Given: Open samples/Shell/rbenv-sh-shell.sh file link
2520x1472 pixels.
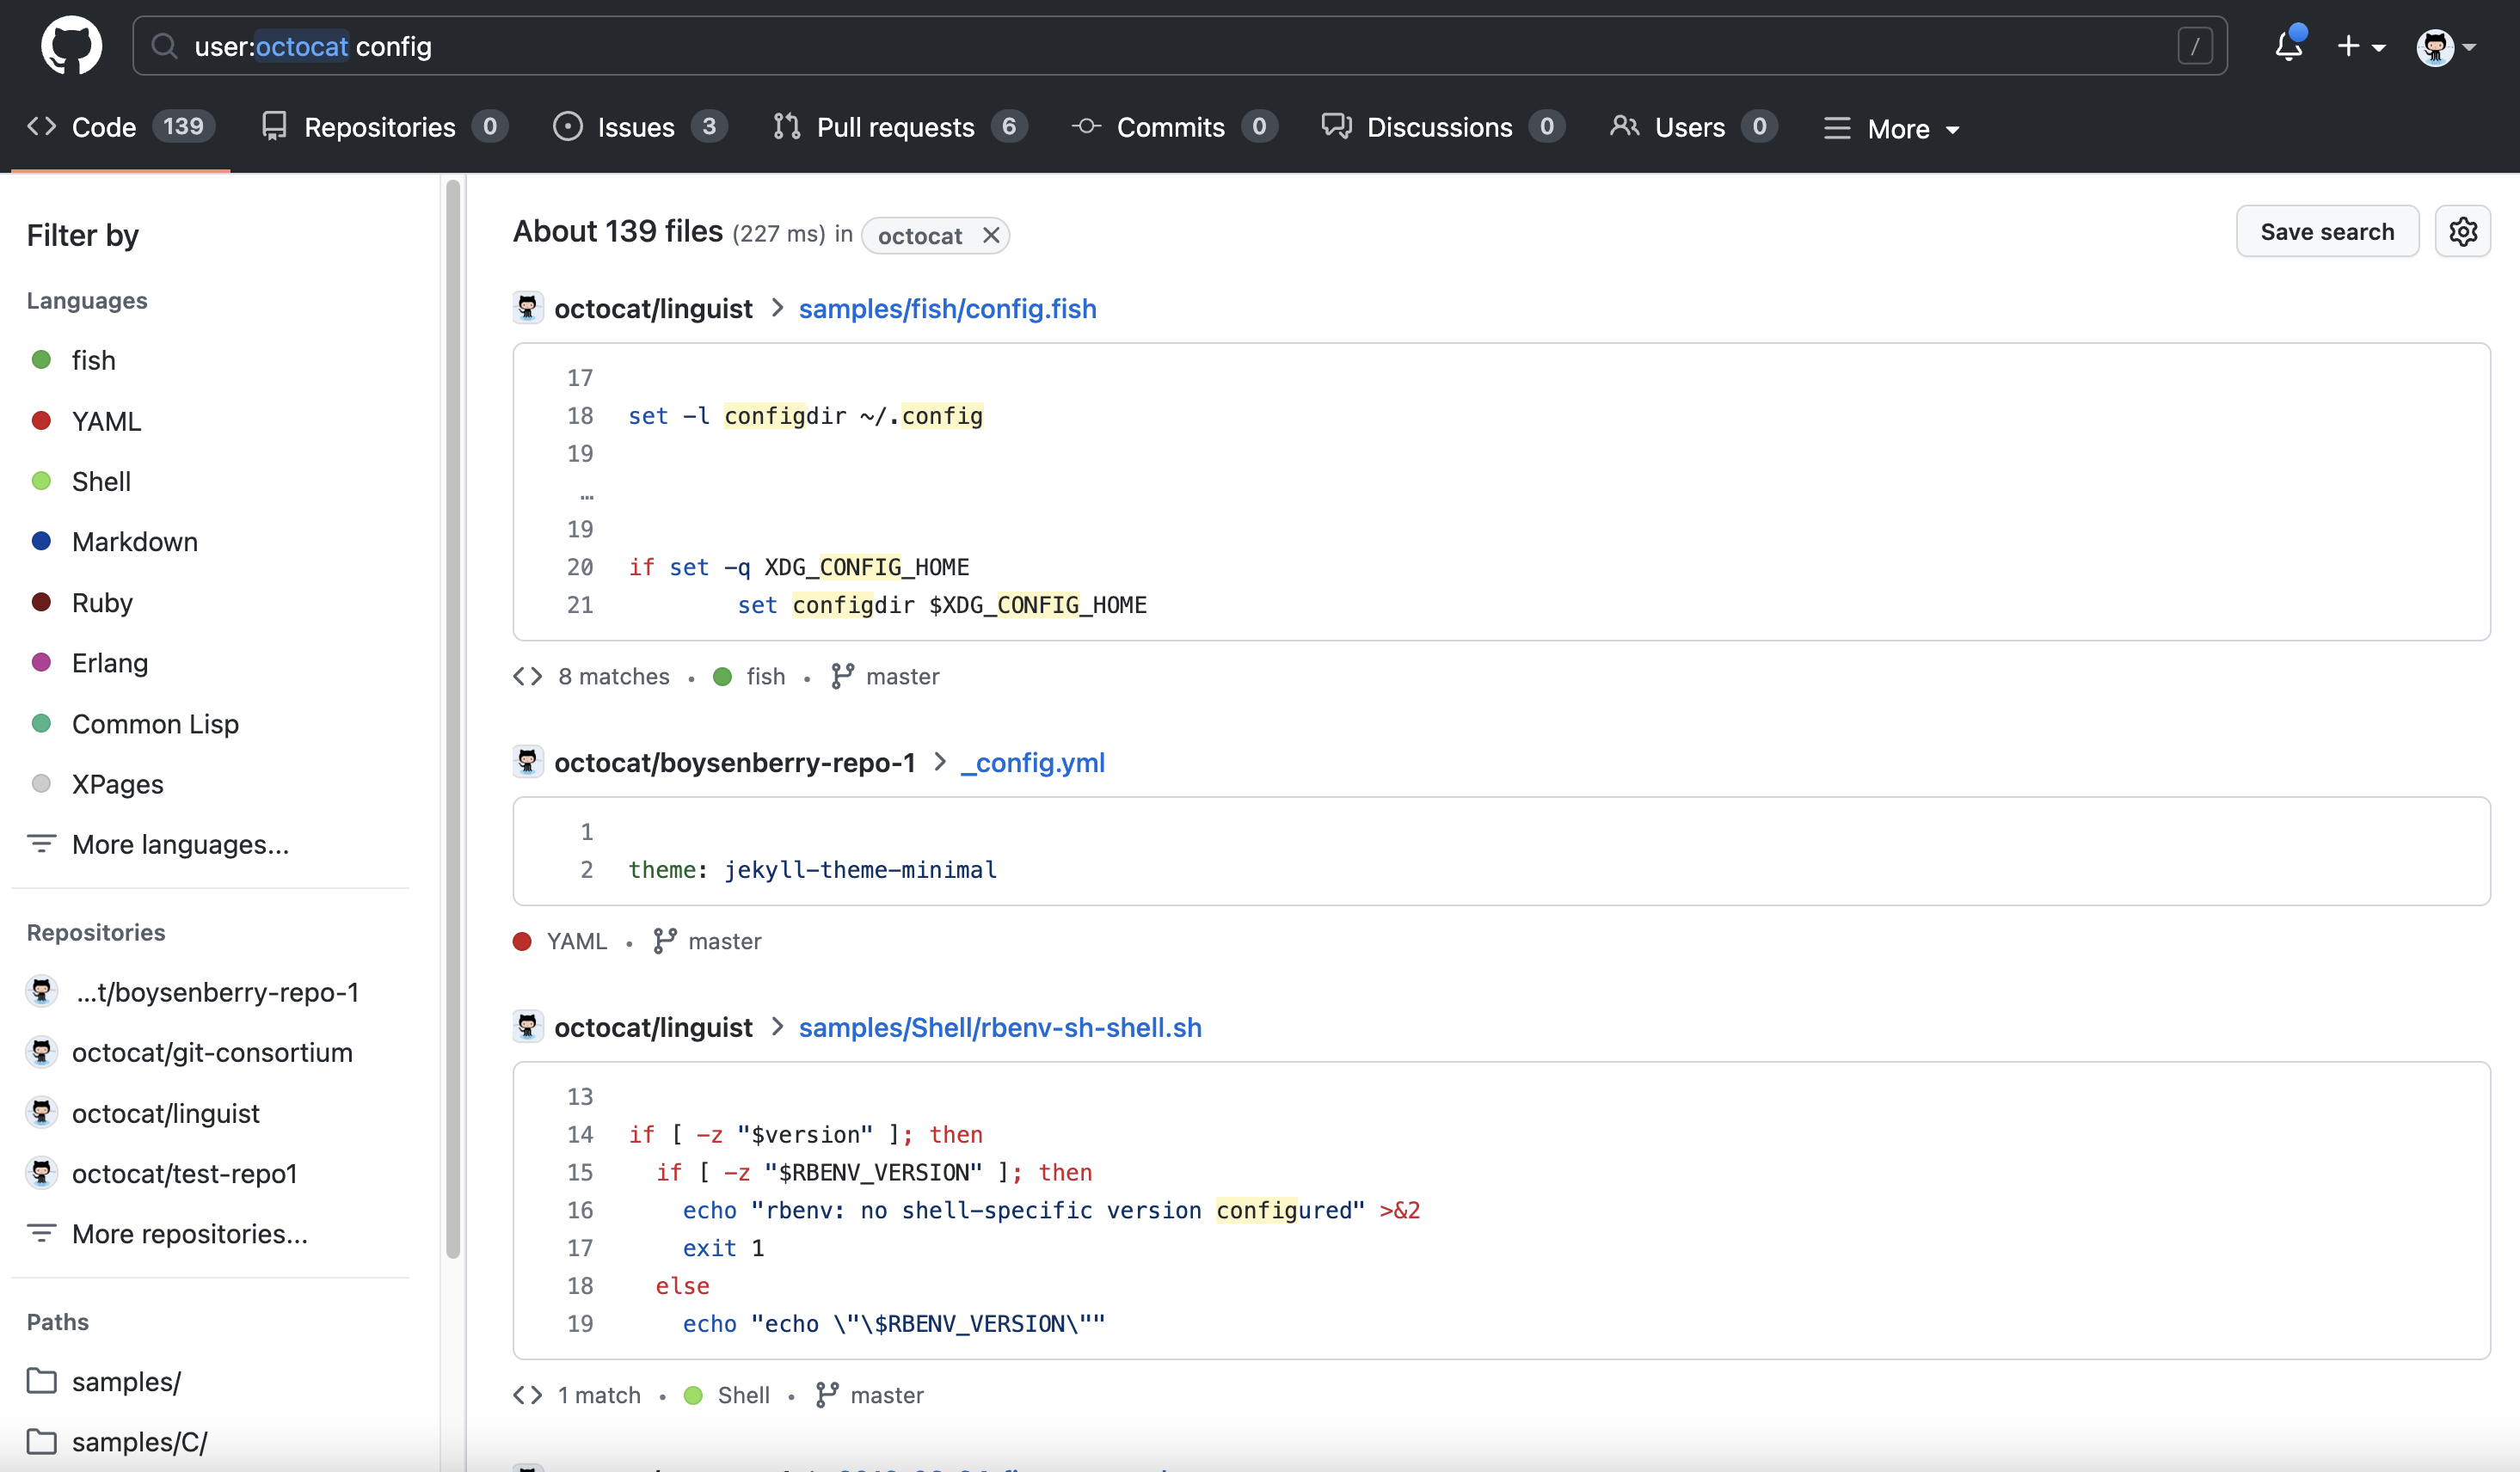Looking at the screenshot, I should coord(1000,1027).
